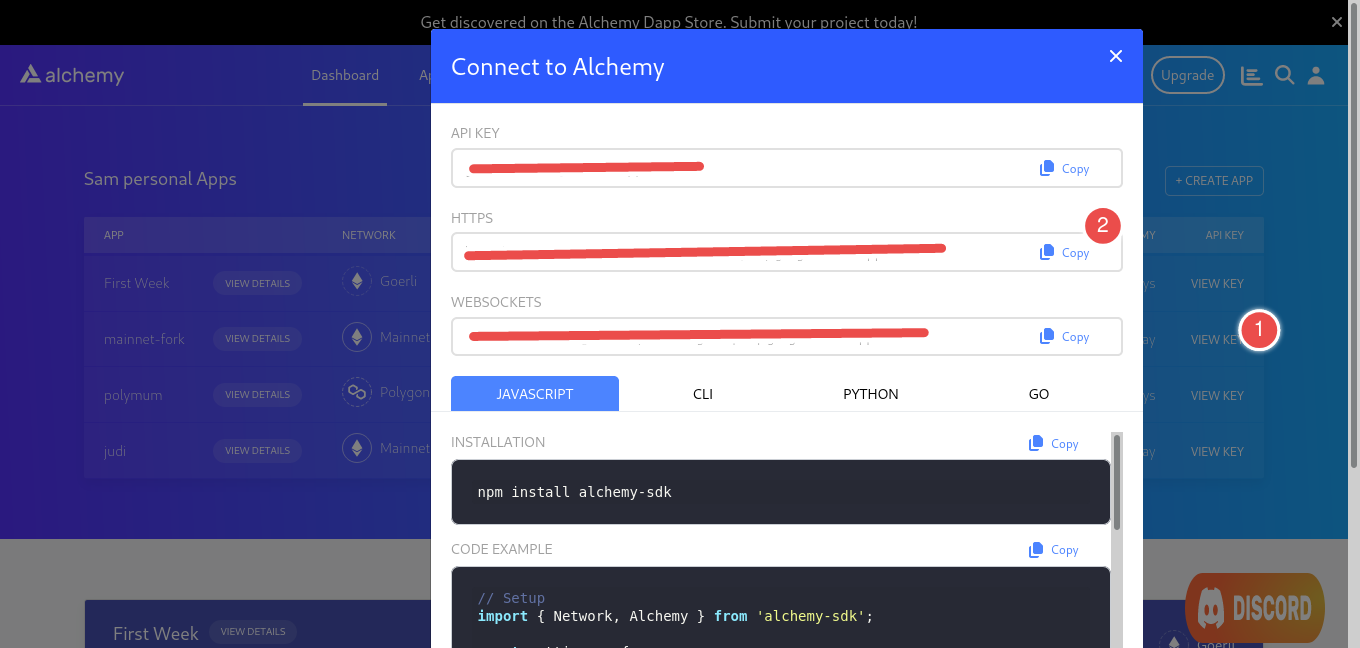The height and width of the screenshot is (648, 1360).
Task: Click the NETWORK column header
Action: [369, 235]
